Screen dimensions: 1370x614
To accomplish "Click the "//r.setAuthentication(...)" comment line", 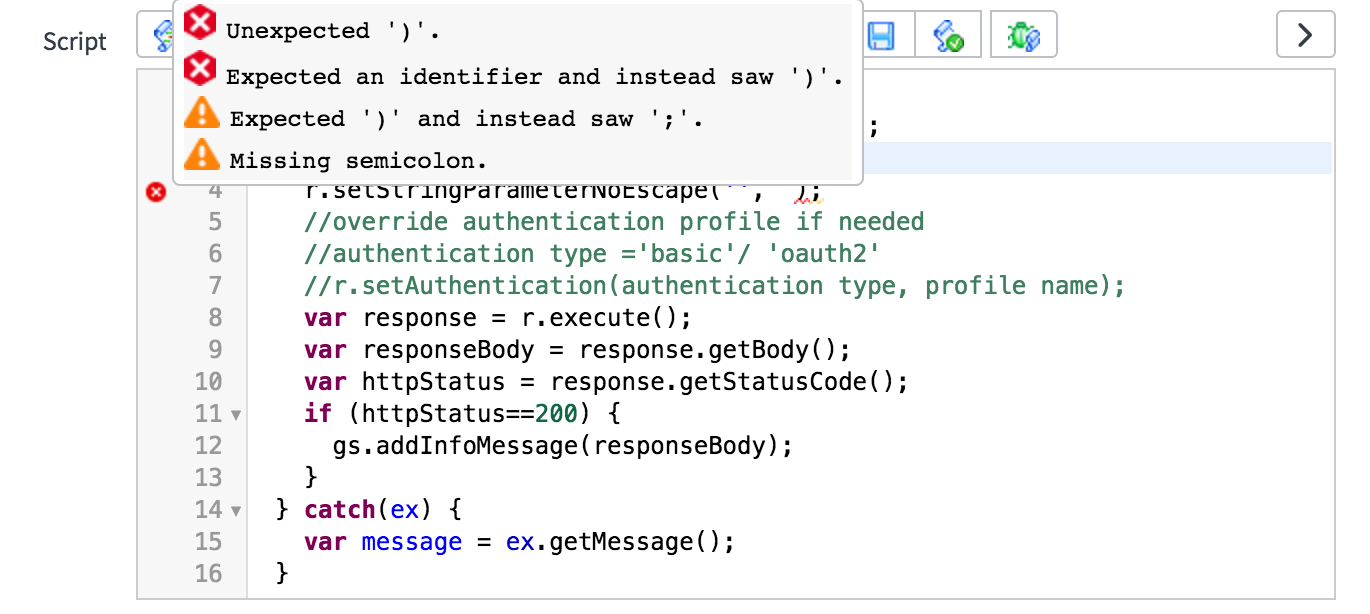I will (715, 286).
